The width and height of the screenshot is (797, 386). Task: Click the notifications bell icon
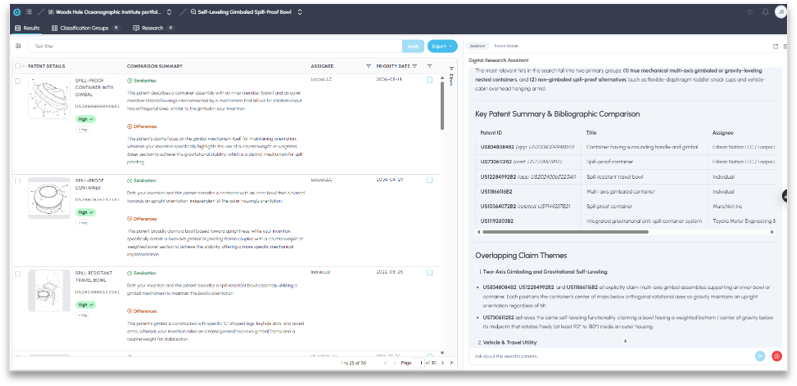tap(765, 12)
